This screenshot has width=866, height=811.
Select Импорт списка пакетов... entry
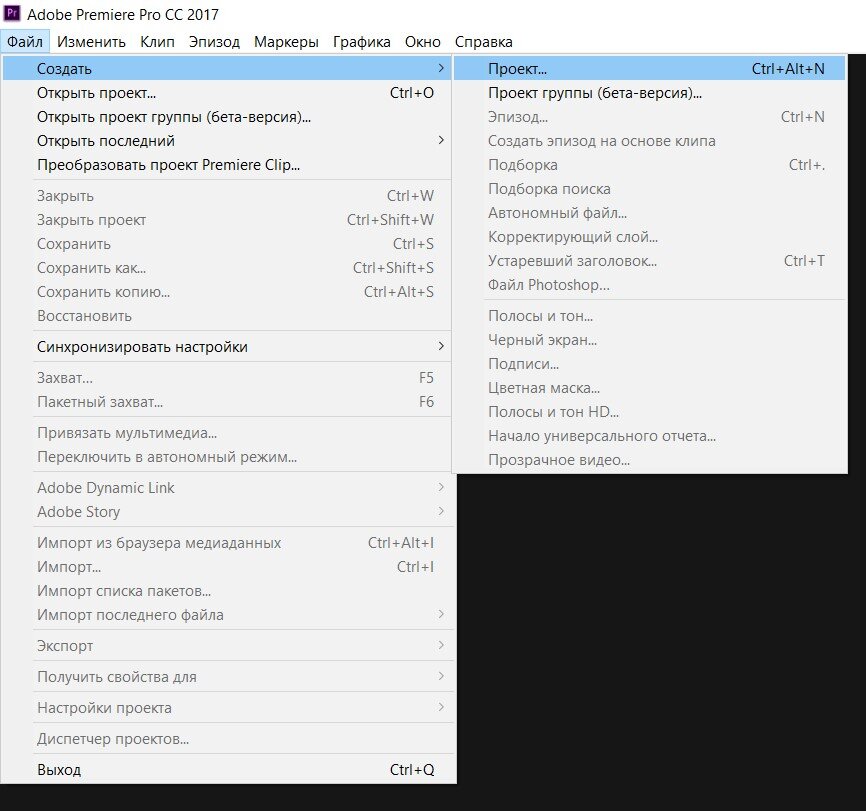[x=227, y=591]
